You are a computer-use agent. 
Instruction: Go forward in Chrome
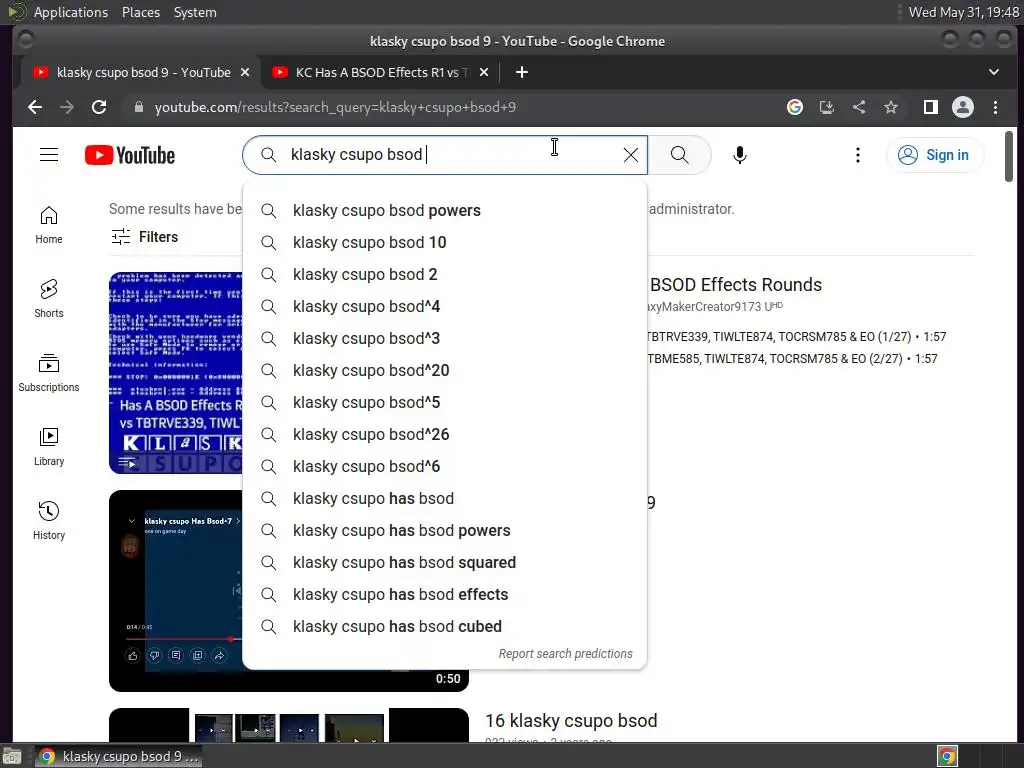click(x=67, y=107)
